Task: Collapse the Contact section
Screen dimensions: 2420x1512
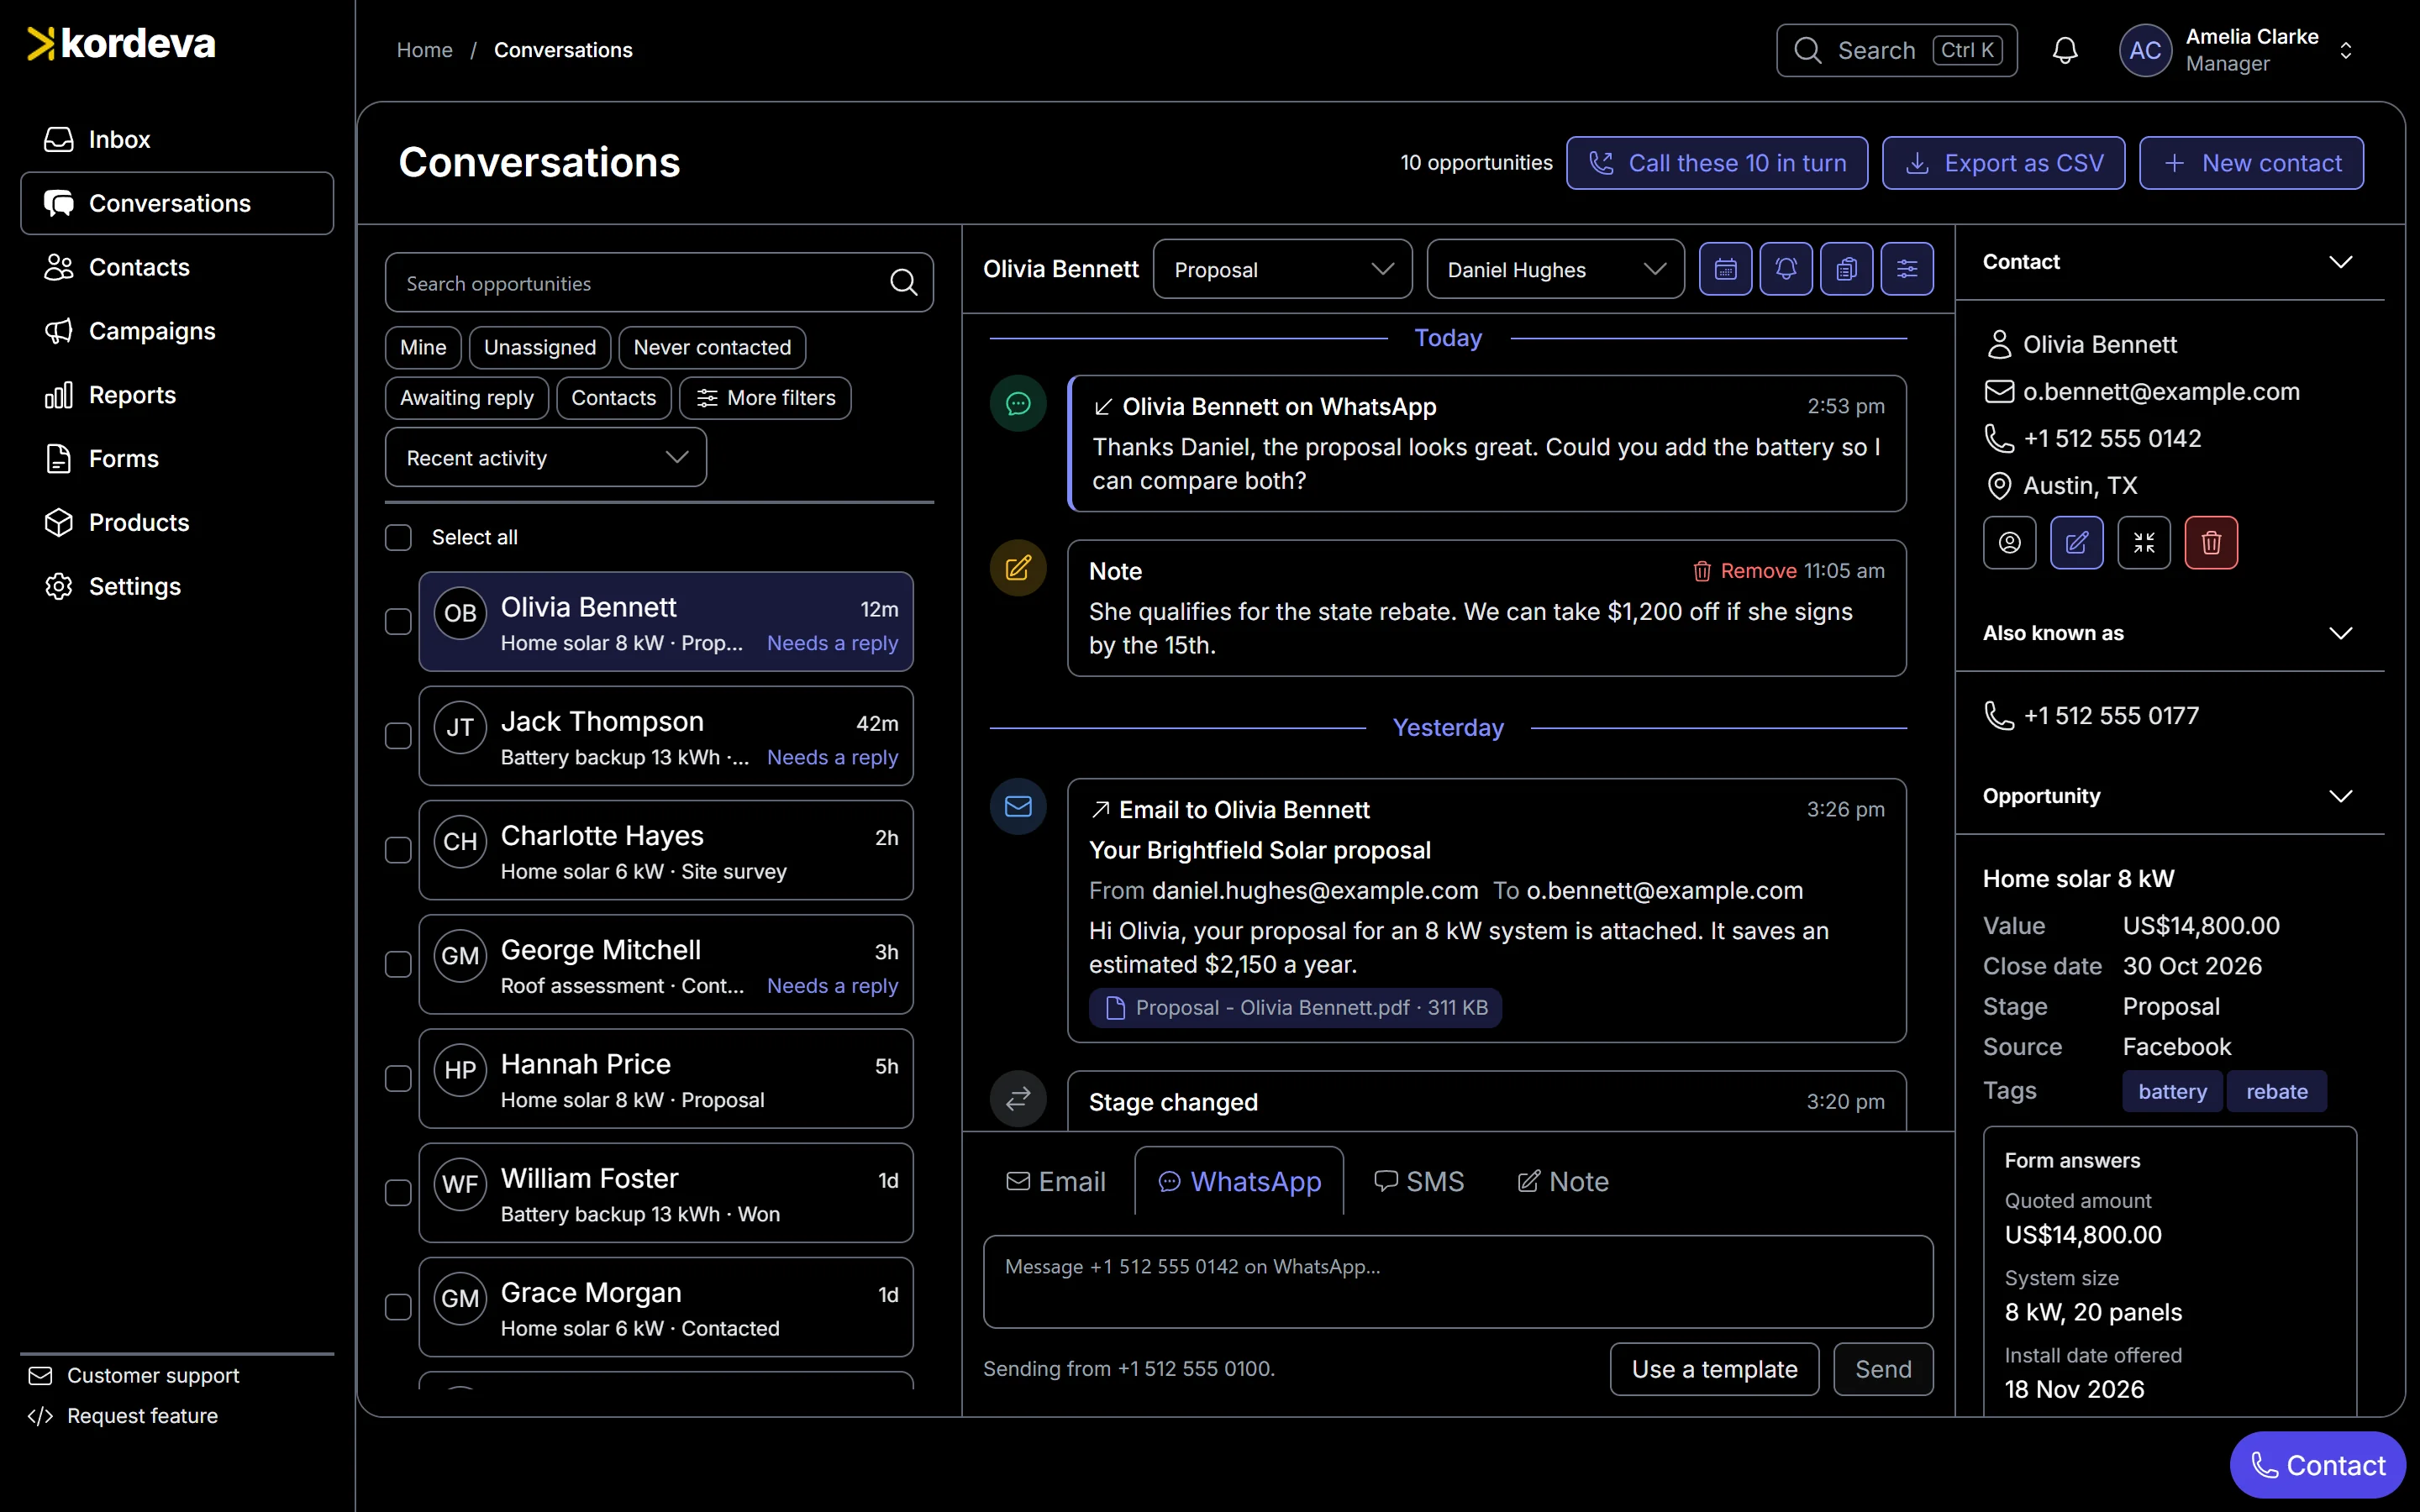Action: [2340, 262]
